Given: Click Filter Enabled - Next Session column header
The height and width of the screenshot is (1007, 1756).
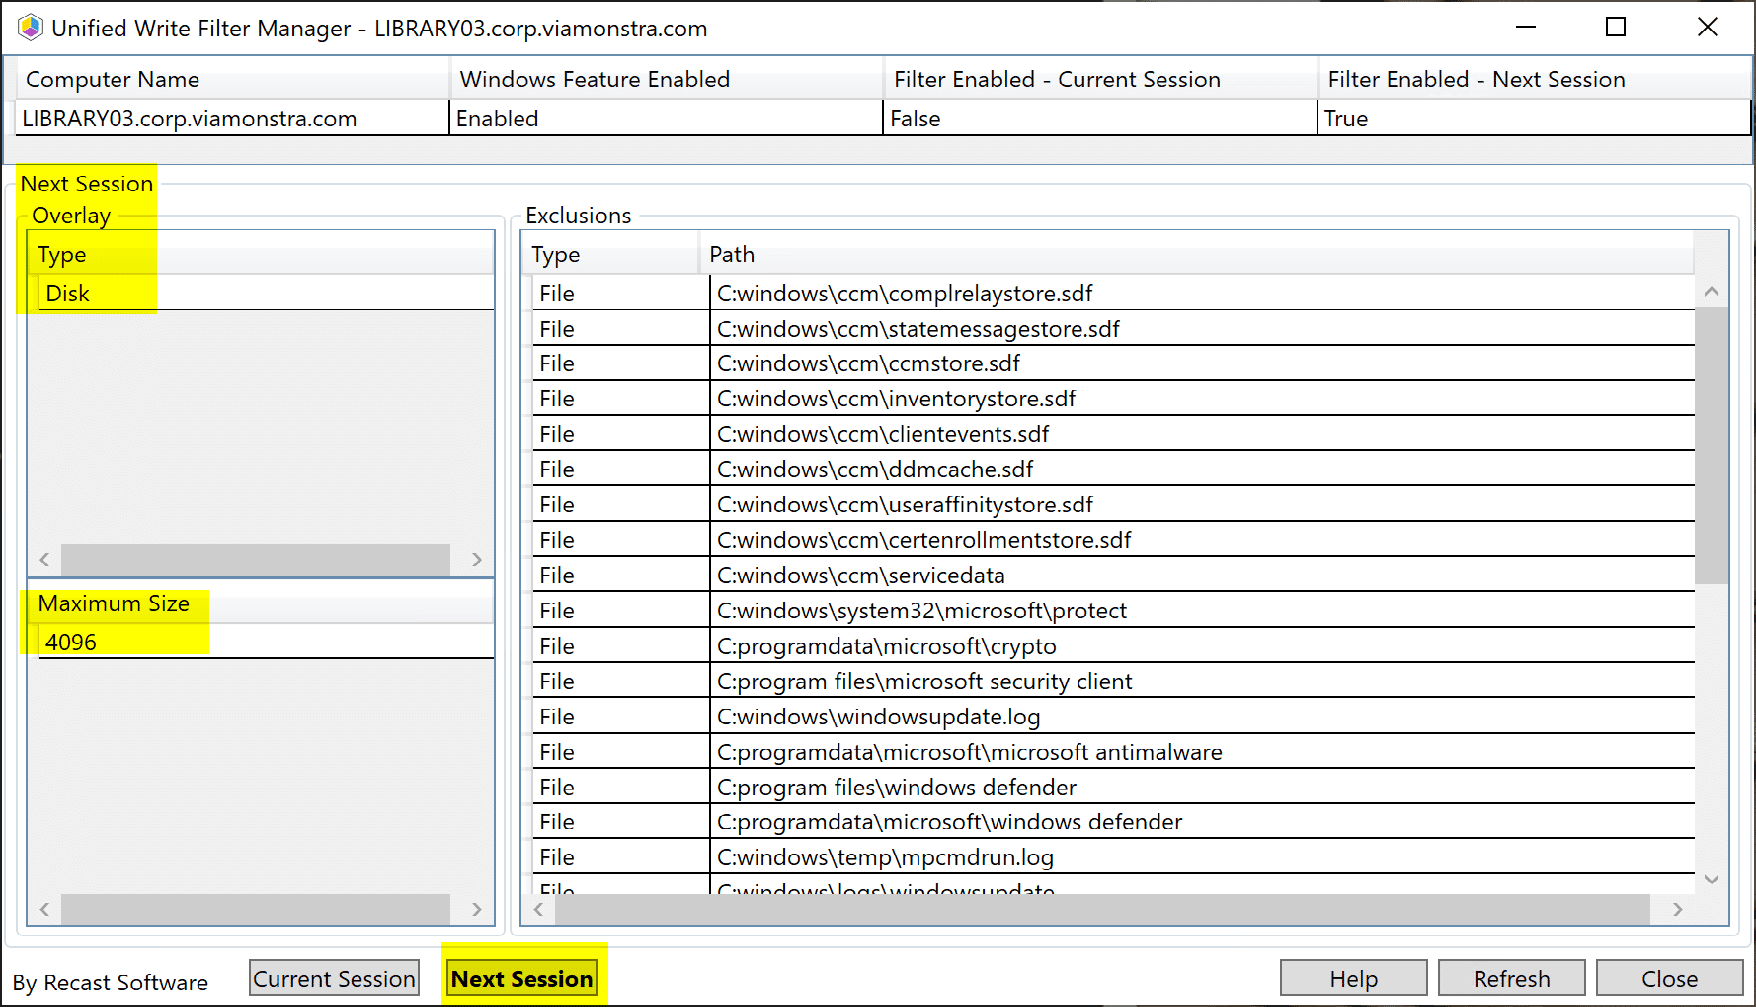Looking at the screenshot, I should [1476, 79].
